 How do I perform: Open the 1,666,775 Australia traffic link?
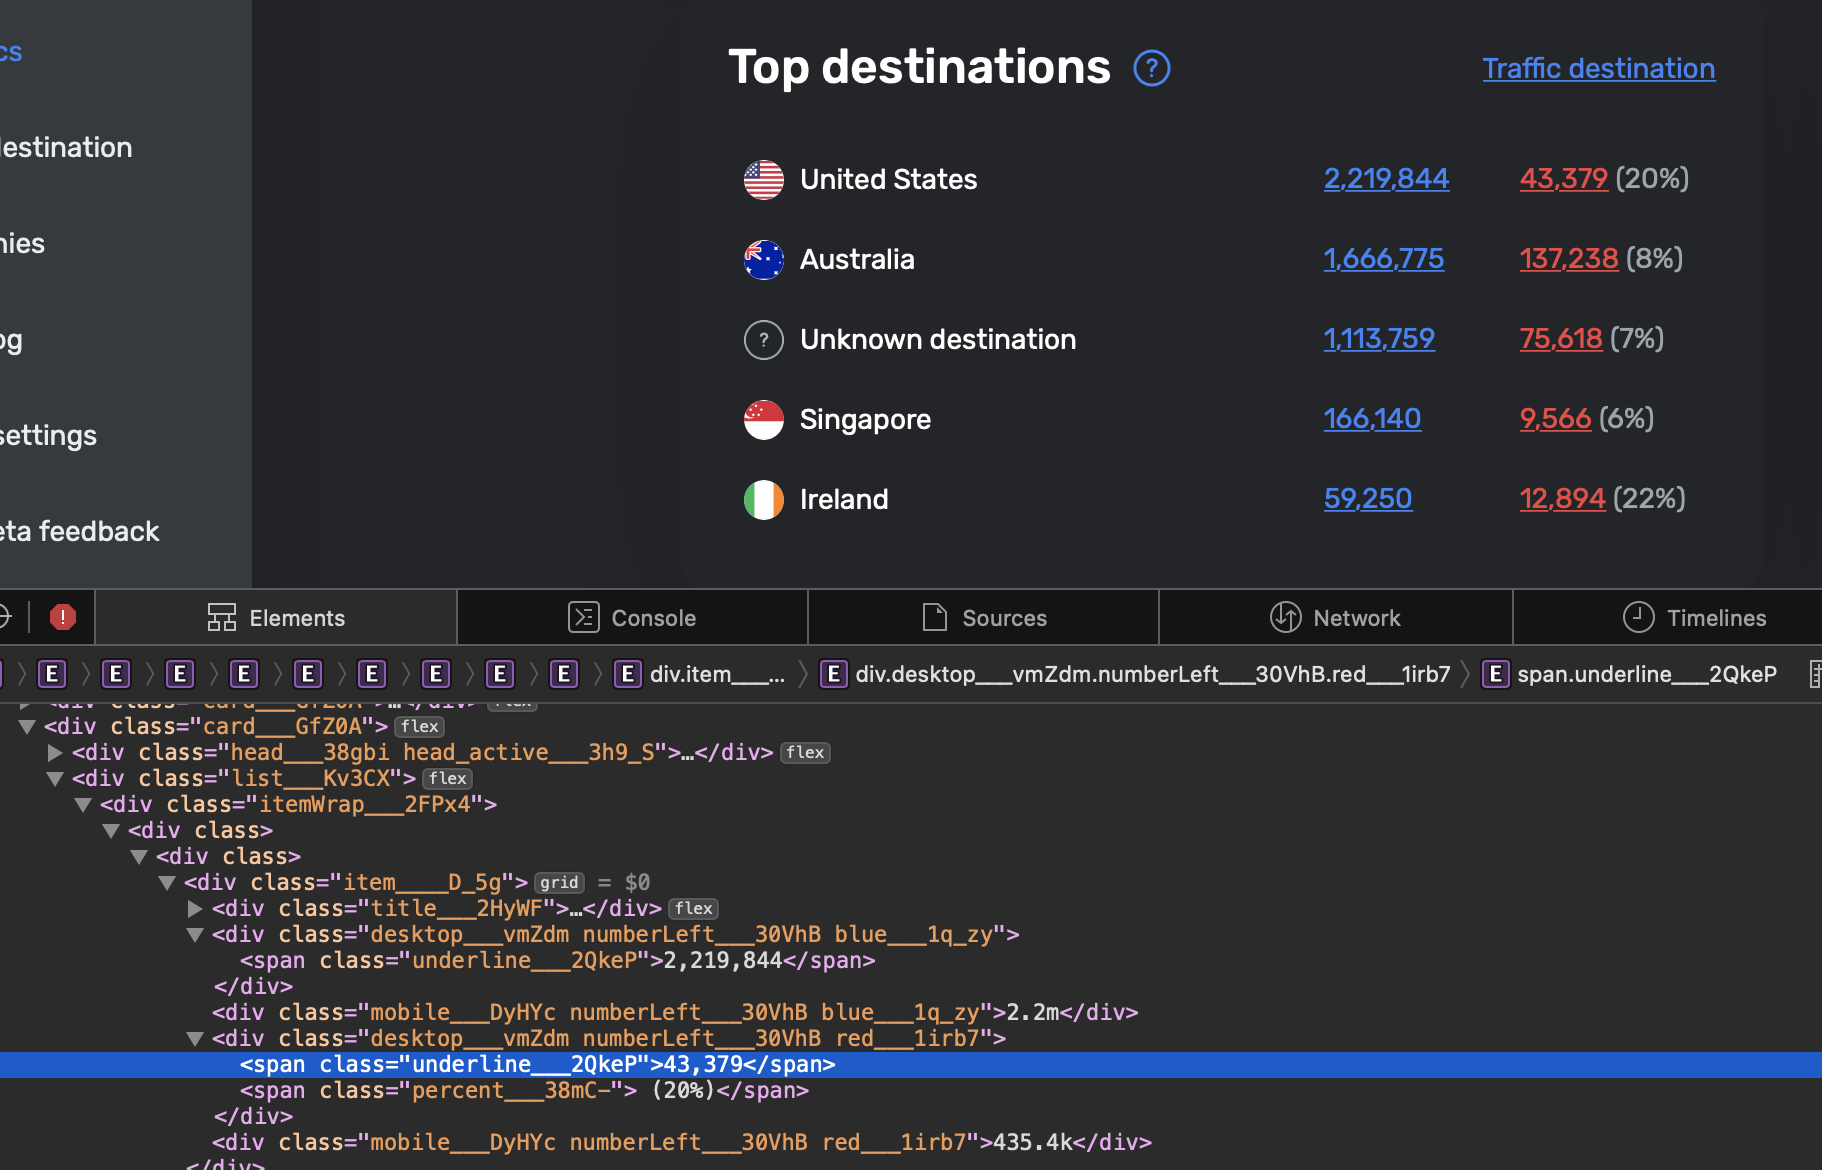(1384, 259)
